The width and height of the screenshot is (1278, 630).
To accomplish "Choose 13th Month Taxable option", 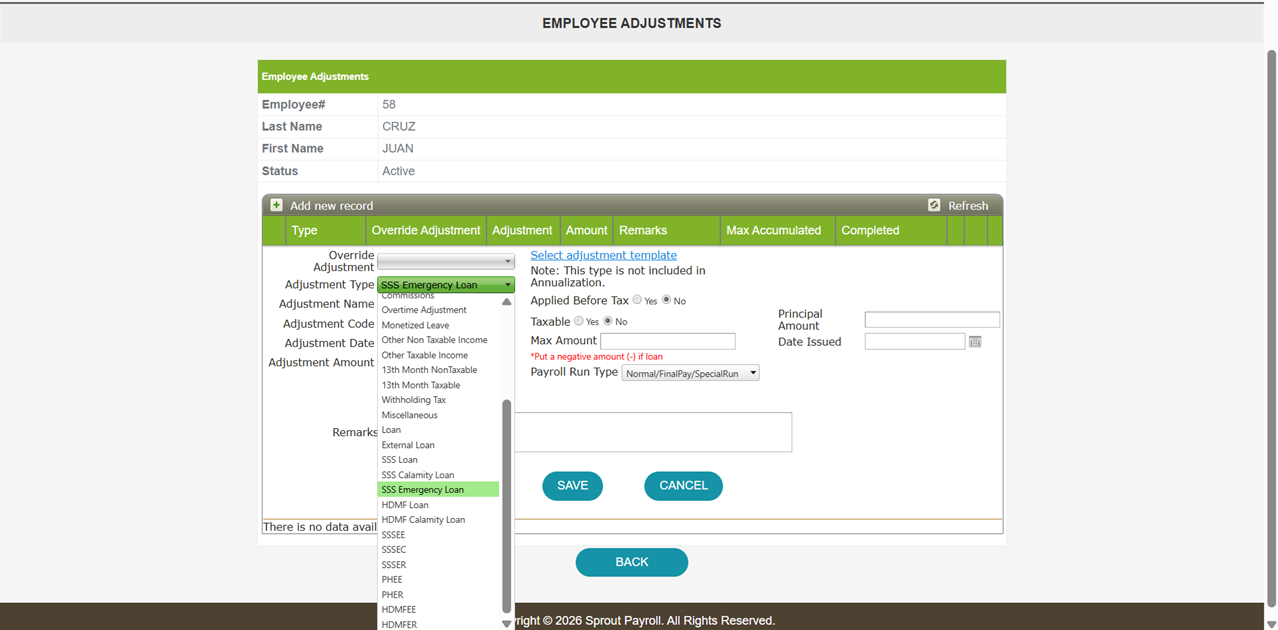I will coord(438,385).
